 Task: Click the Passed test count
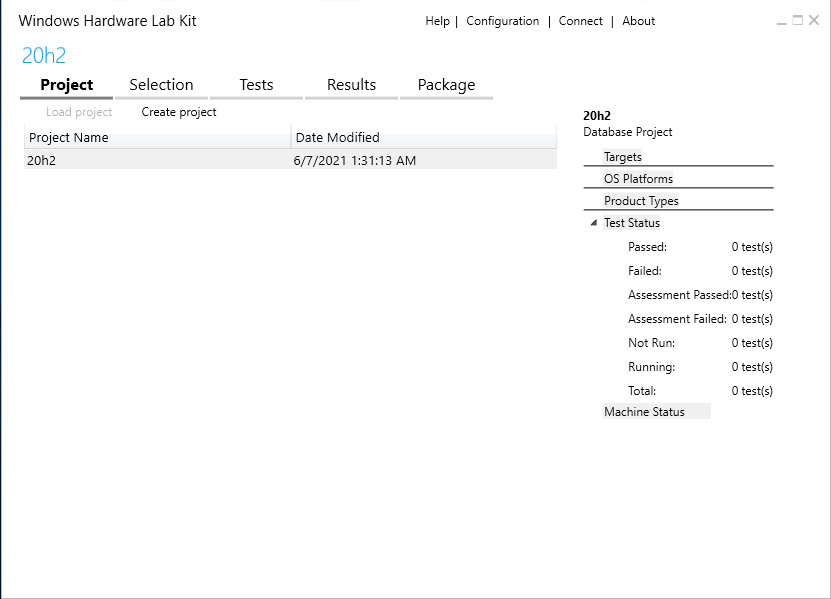point(752,247)
